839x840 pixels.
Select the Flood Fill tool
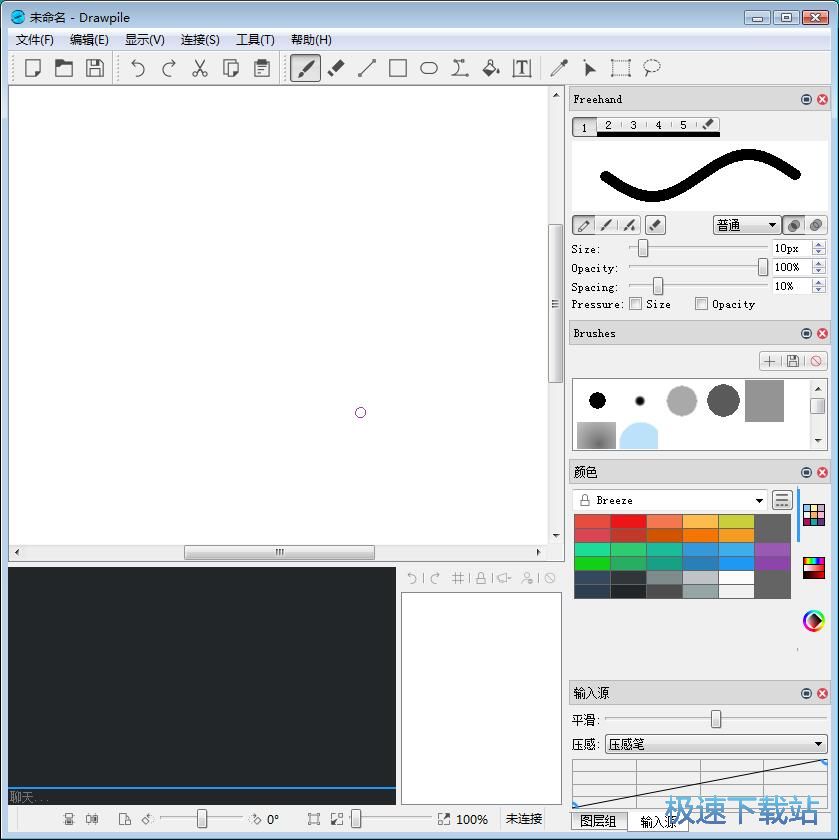pyautogui.click(x=490, y=68)
